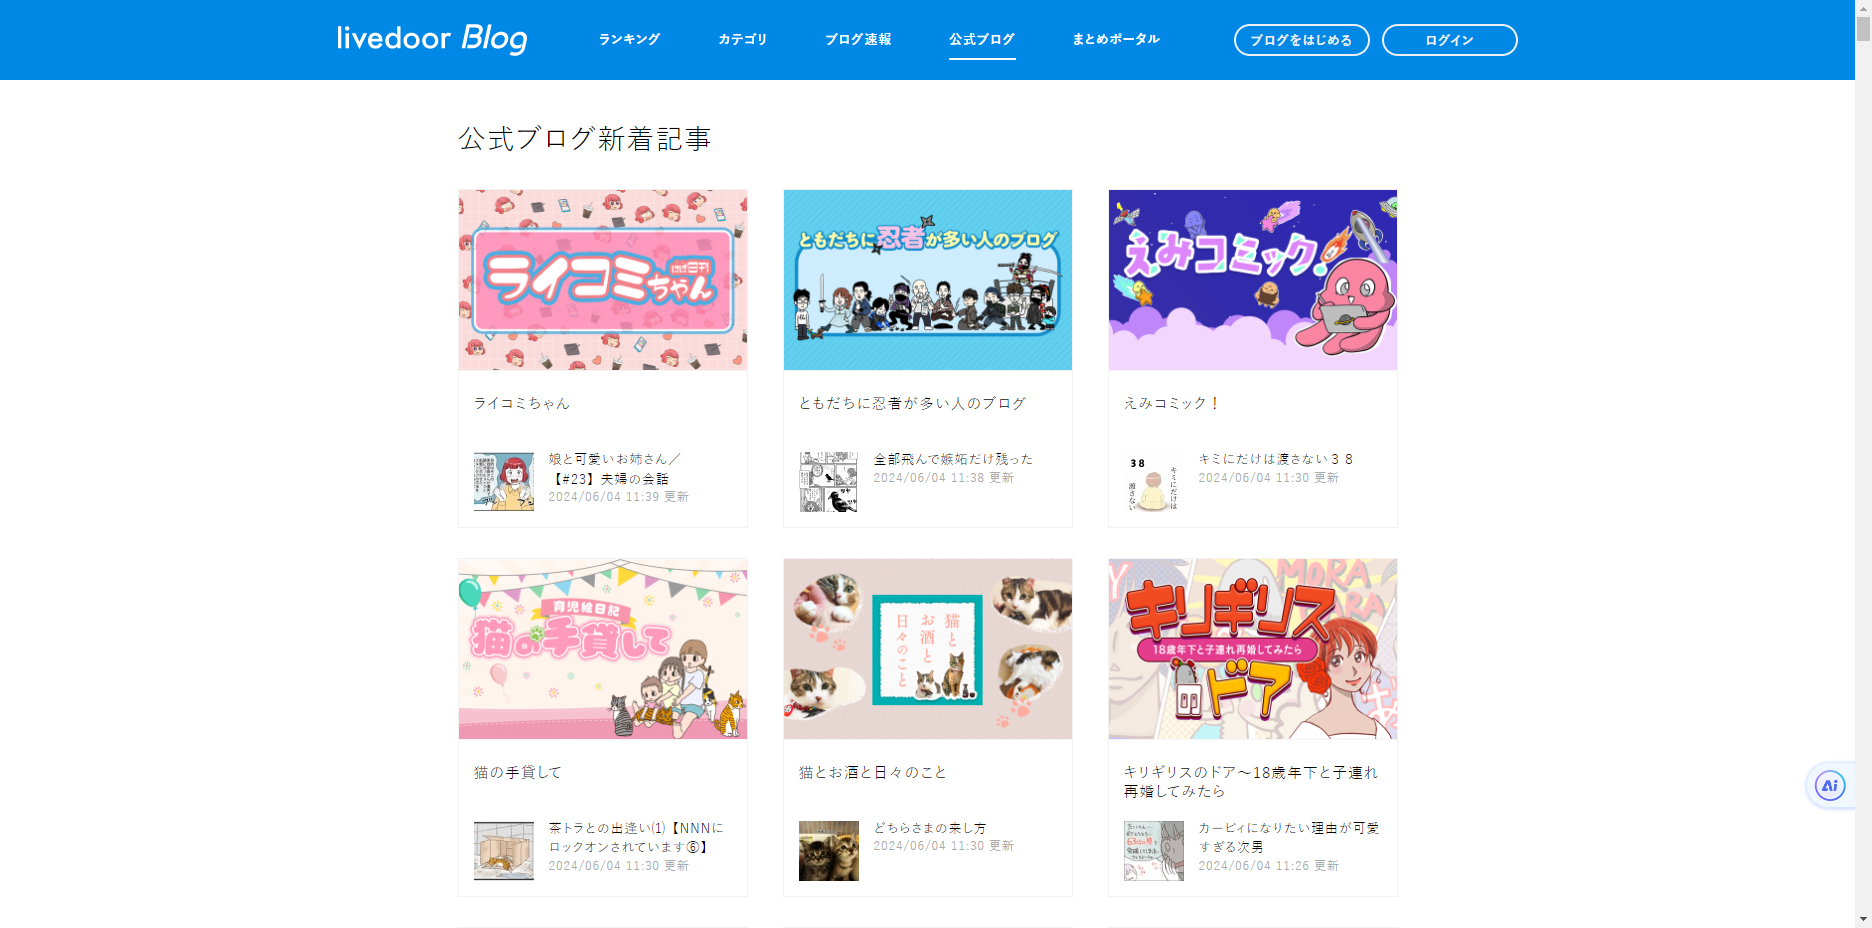Select the 公式ブログ tab
The width and height of the screenshot is (1872, 928).
[982, 40]
